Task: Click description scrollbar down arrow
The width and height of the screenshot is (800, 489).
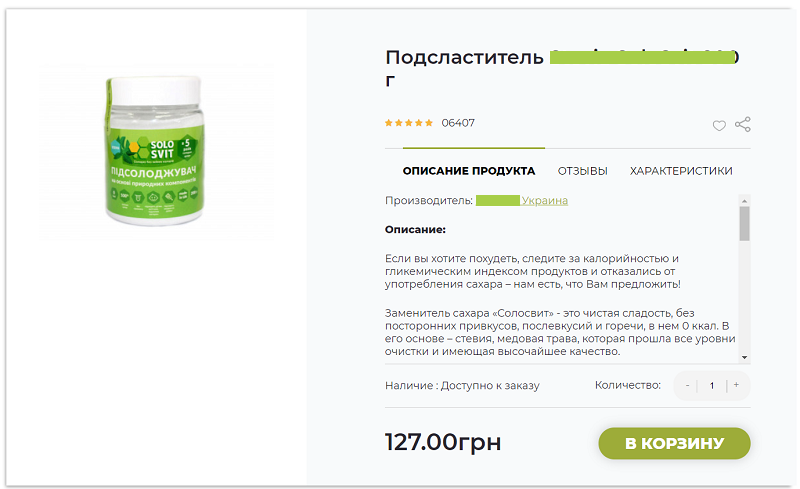Action: [x=744, y=357]
